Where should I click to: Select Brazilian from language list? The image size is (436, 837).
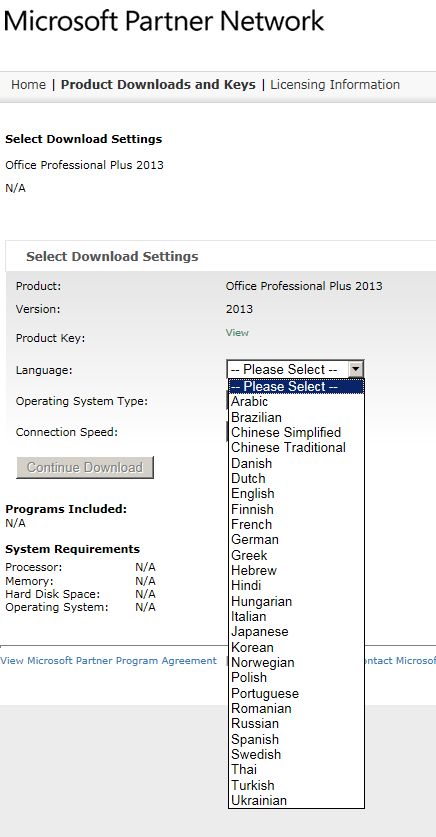pyautogui.click(x=296, y=417)
